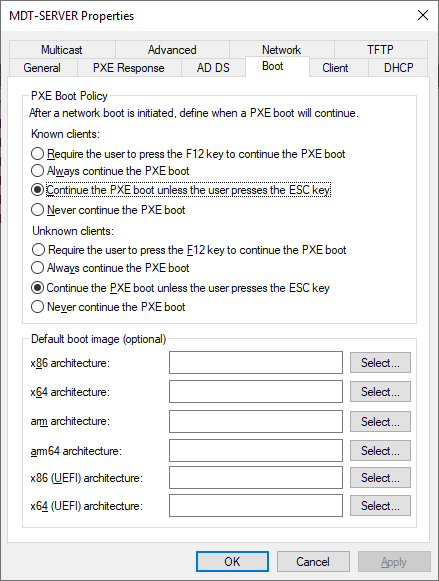The image size is (439, 581).
Task: Click Select for x64 architecture boot image
Action: (380, 392)
